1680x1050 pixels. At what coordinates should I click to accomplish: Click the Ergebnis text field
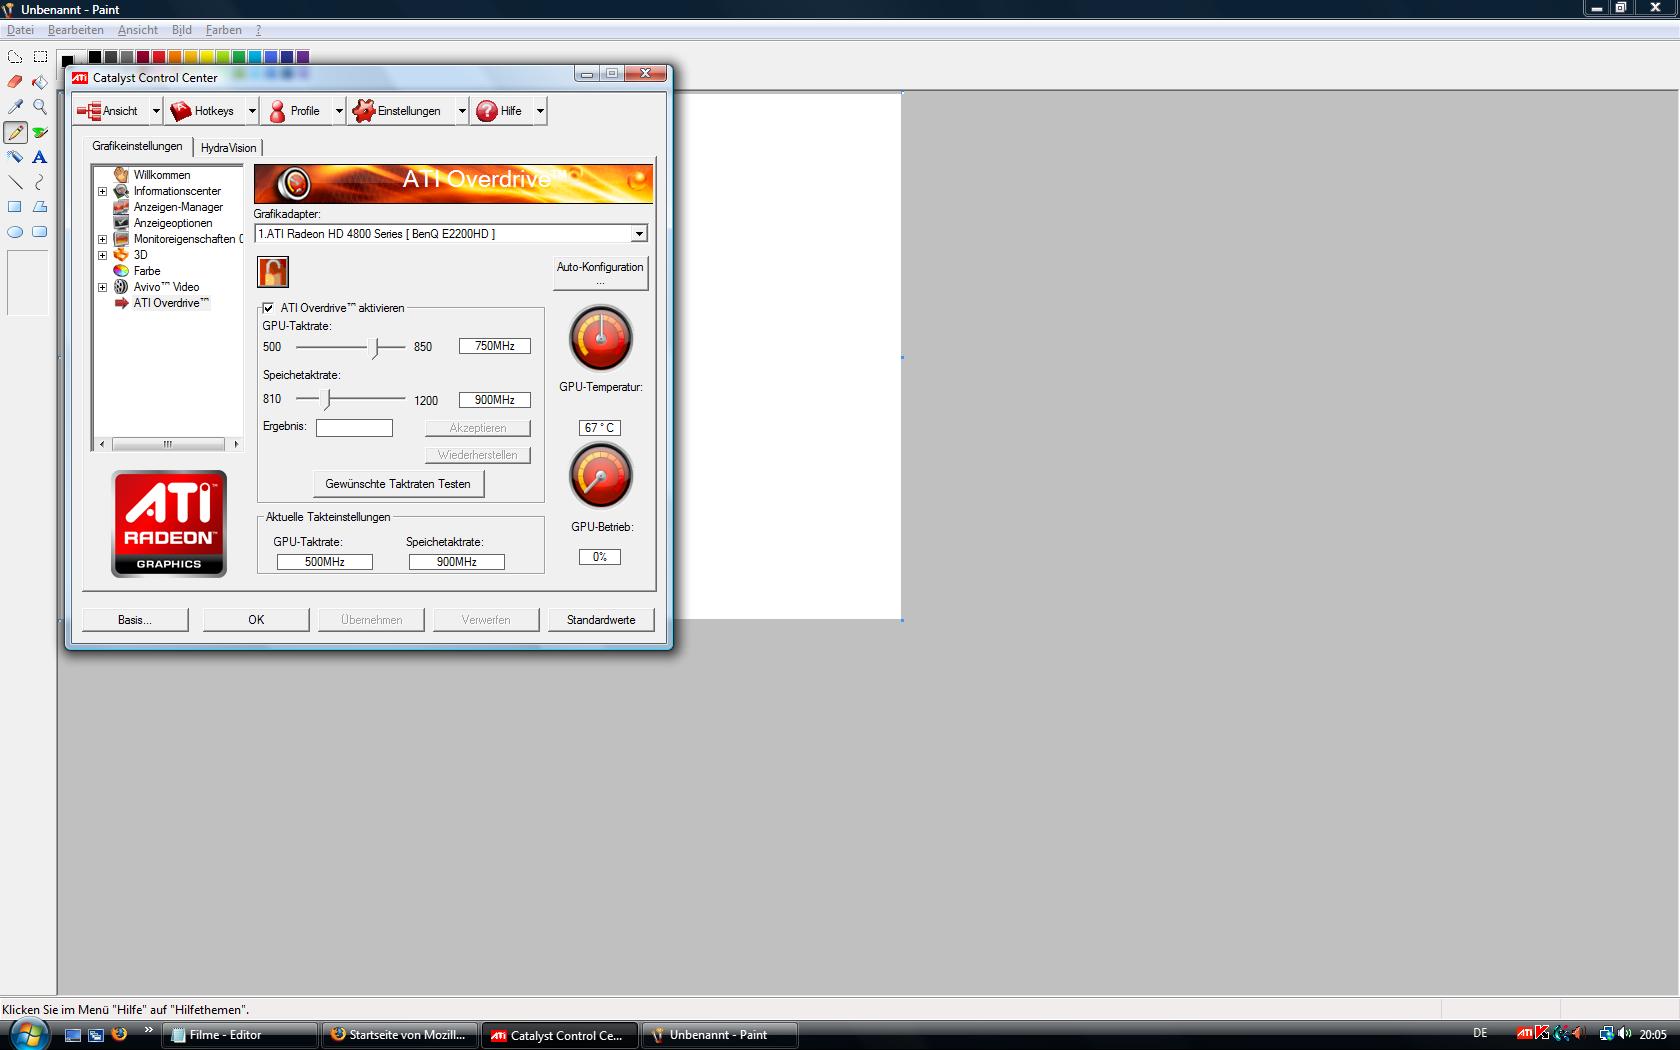tap(354, 428)
